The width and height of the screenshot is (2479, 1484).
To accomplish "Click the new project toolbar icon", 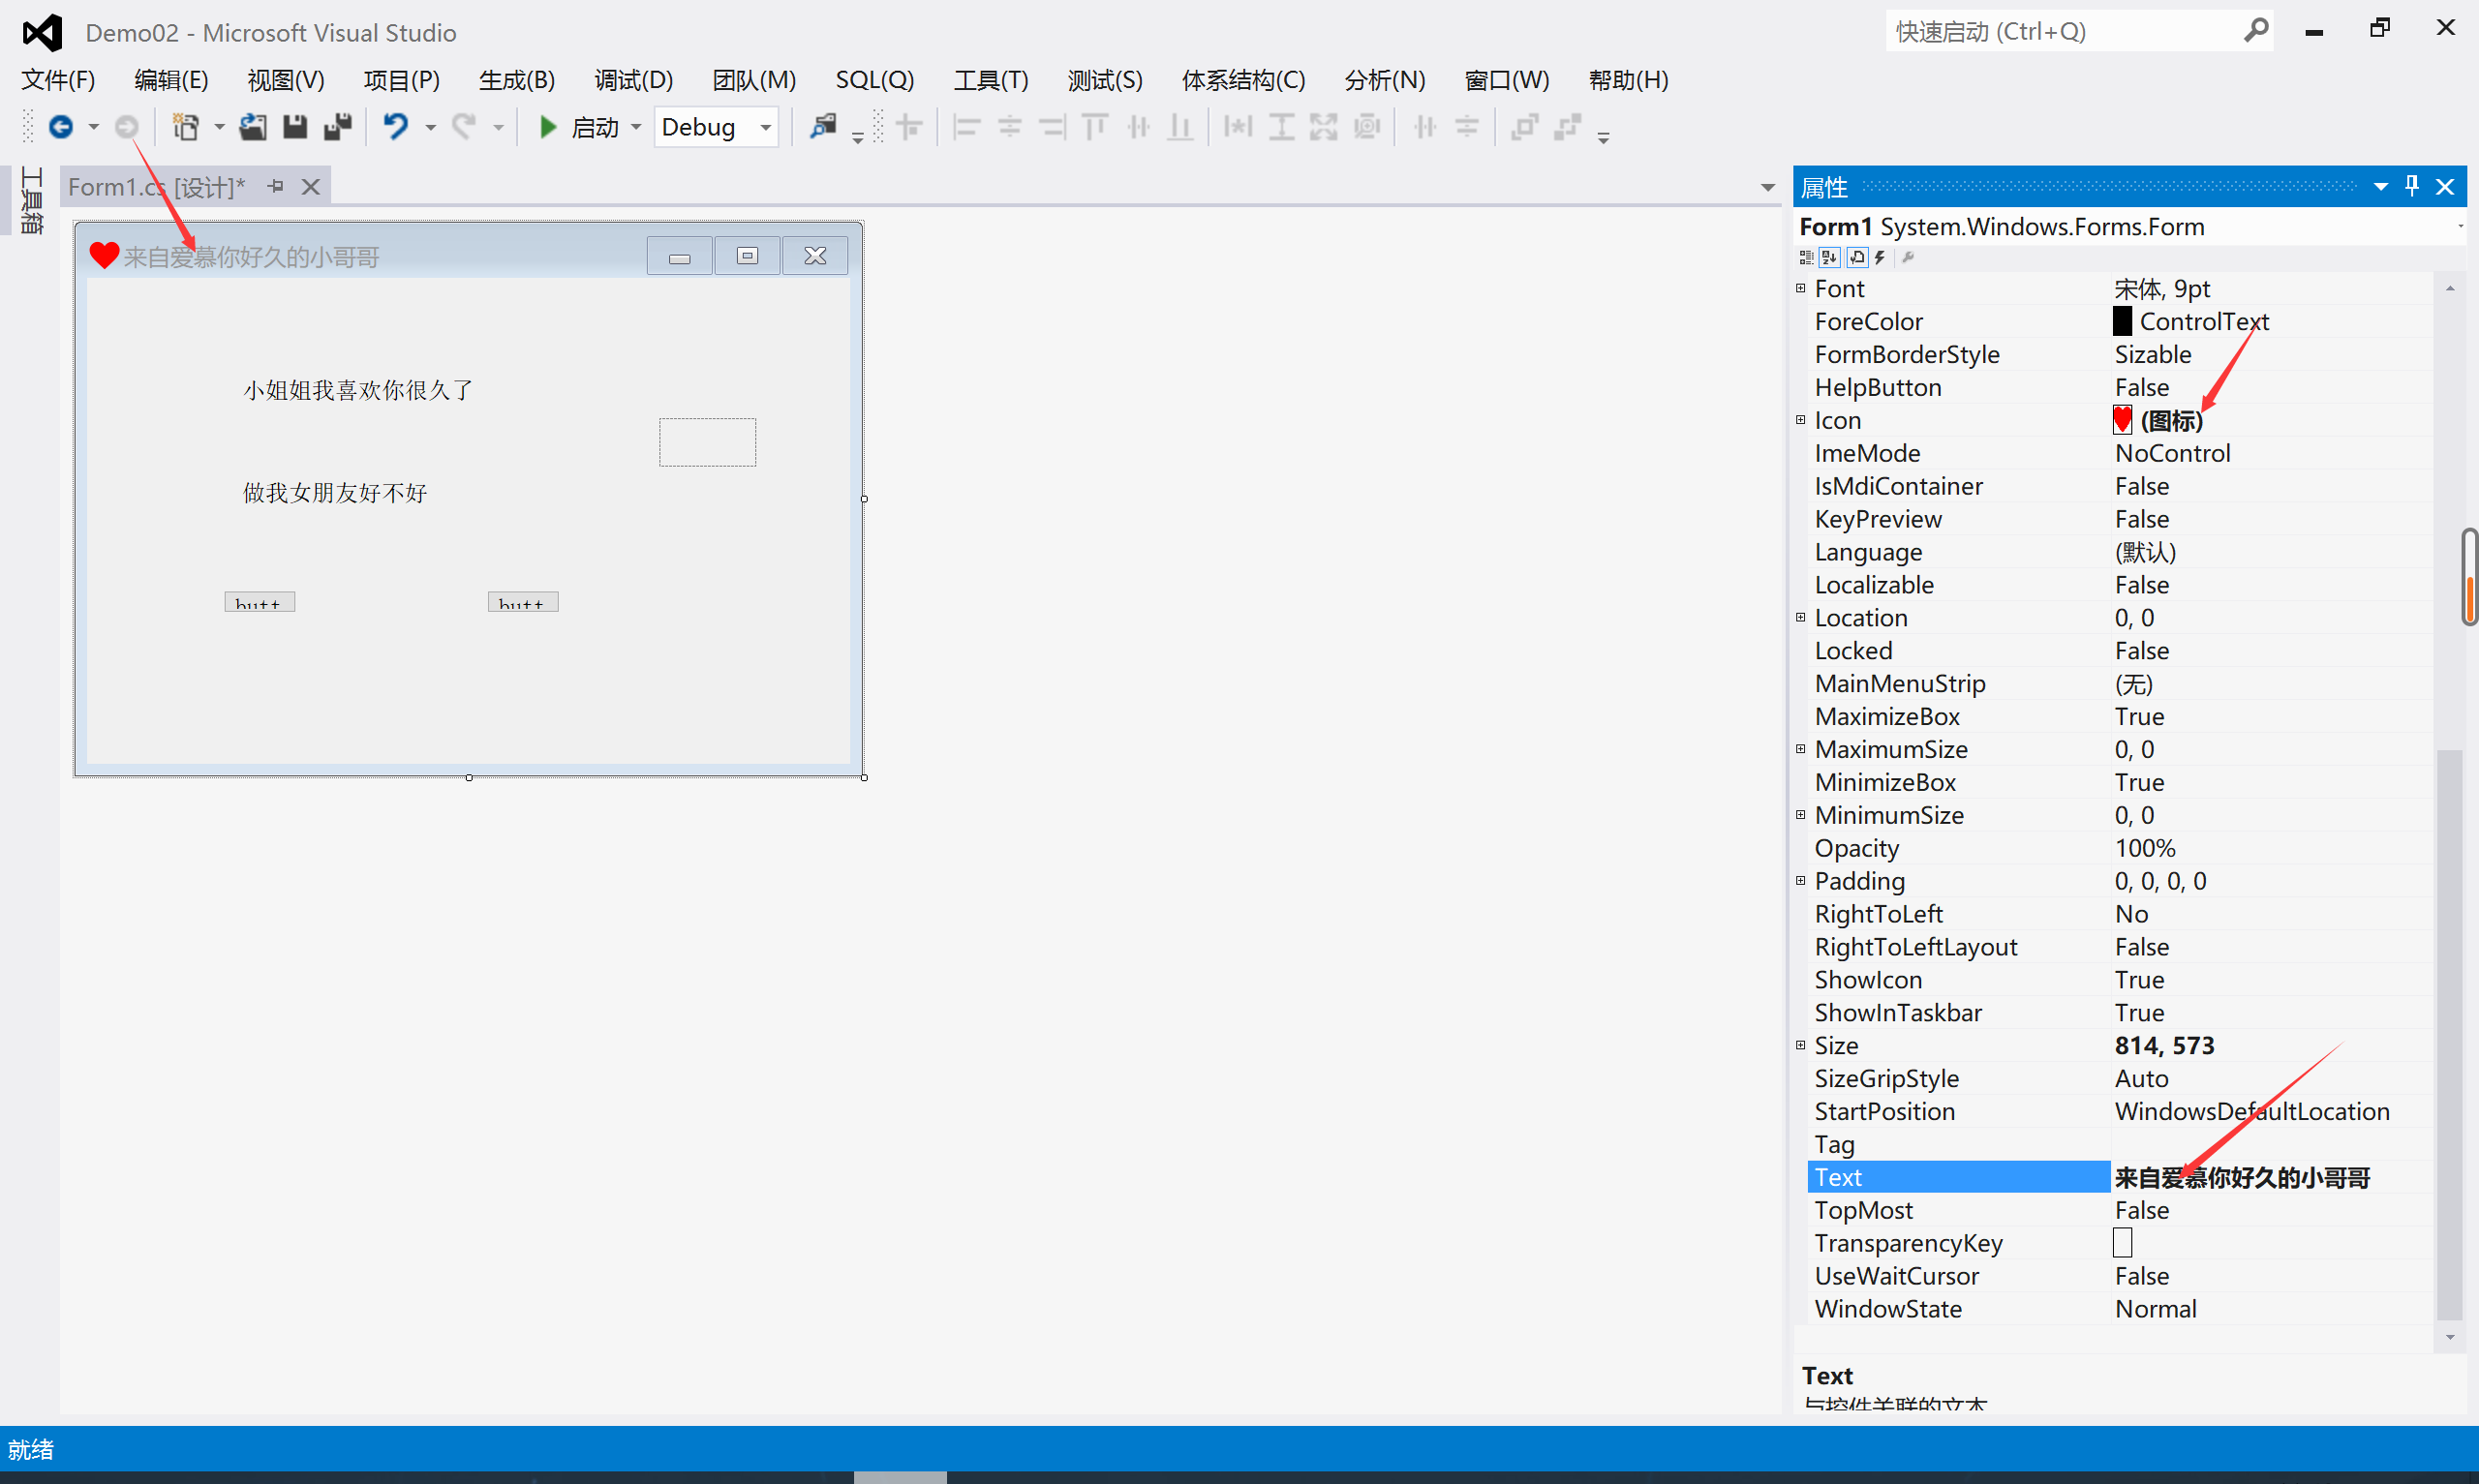I will (x=186, y=127).
